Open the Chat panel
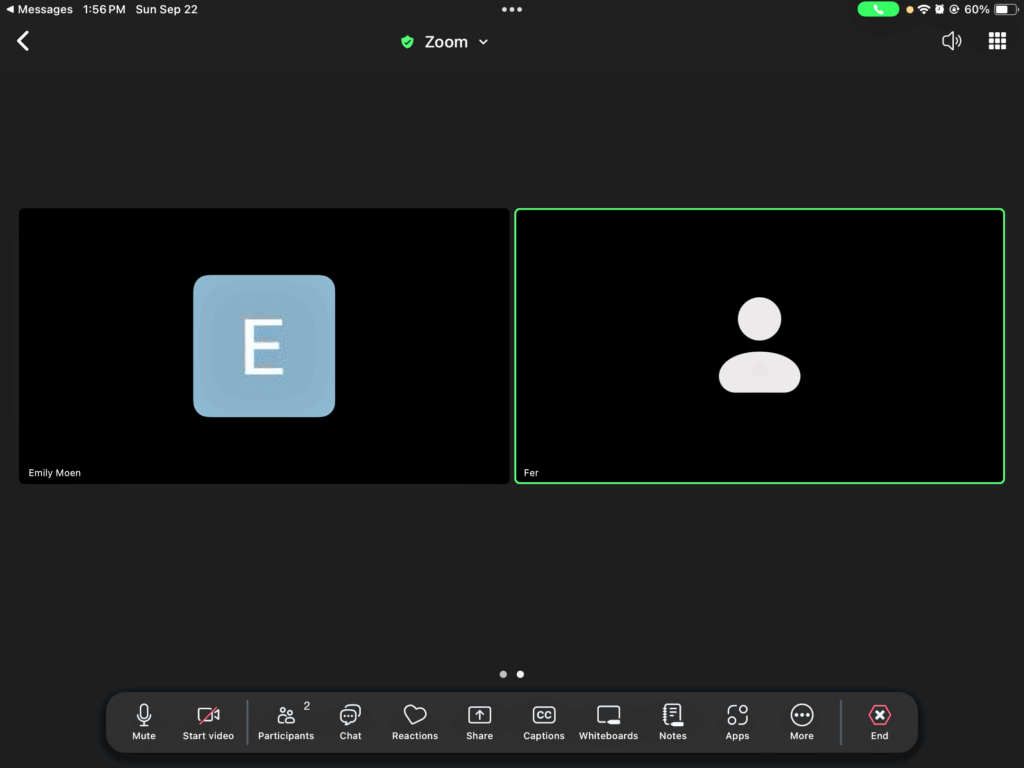Viewport: 1024px width, 768px height. tap(350, 722)
